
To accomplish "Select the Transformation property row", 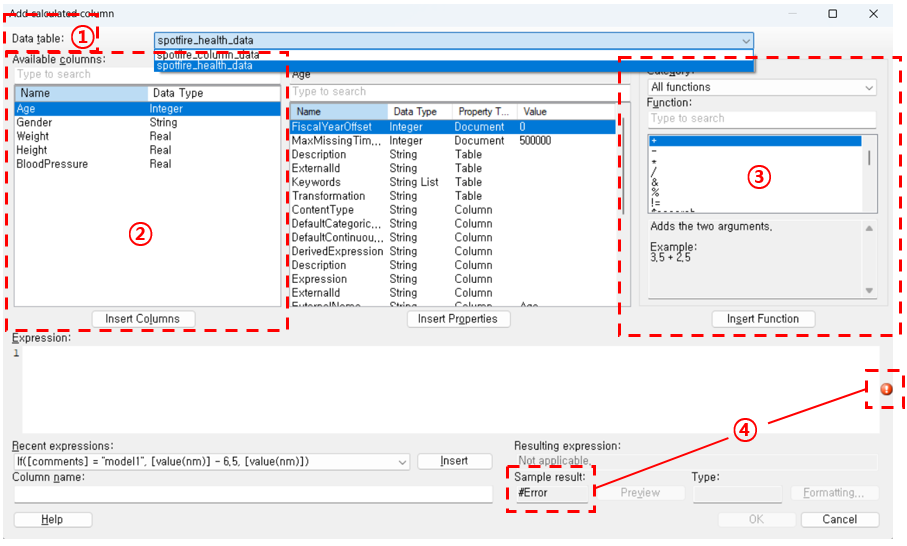I will click(x=453, y=196).
